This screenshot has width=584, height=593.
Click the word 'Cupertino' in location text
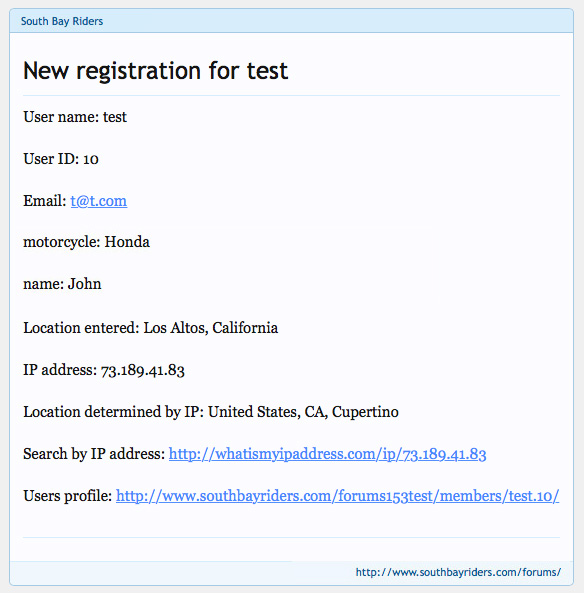[365, 412]
